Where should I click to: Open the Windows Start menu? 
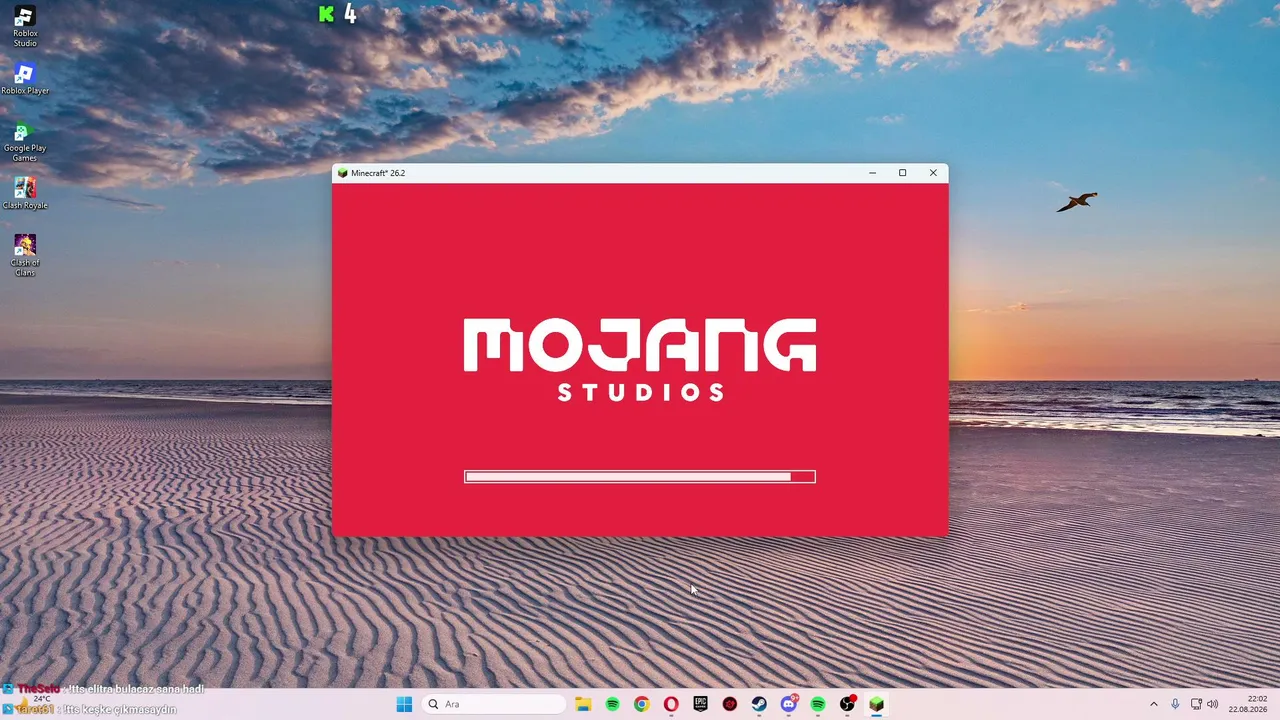coord(404,704)
